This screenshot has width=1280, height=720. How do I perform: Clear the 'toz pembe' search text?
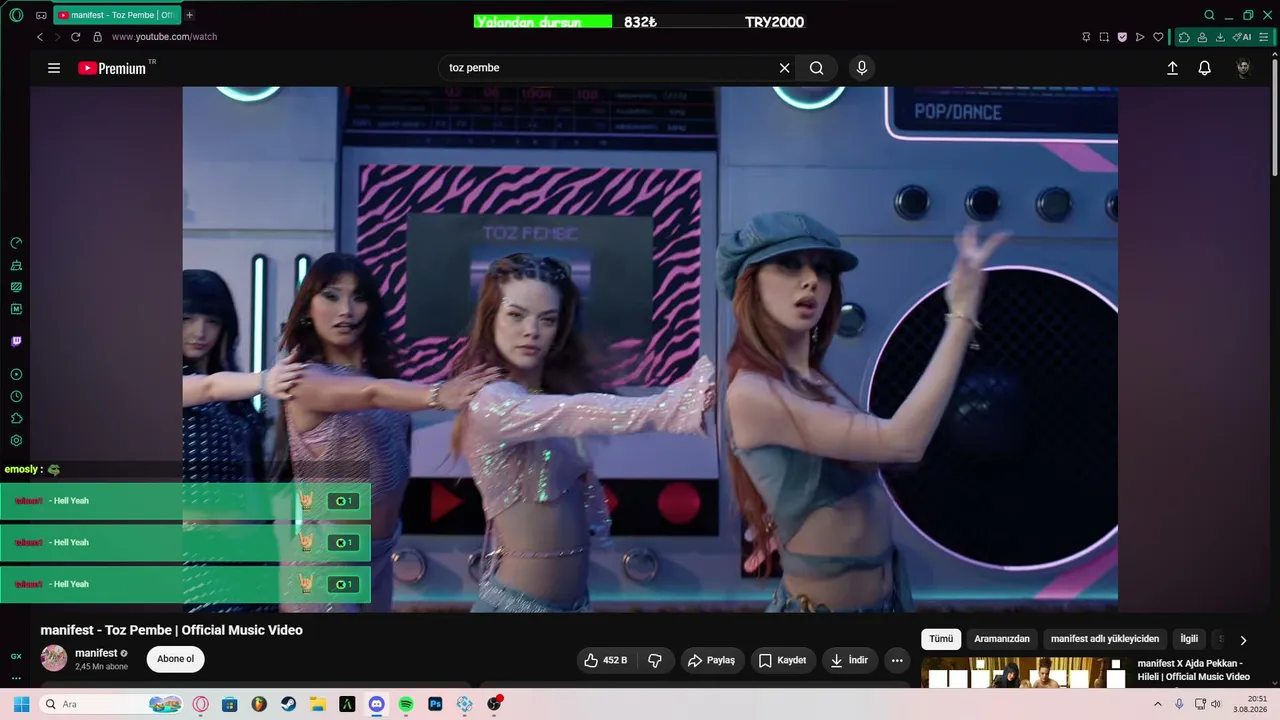point(785,68)
